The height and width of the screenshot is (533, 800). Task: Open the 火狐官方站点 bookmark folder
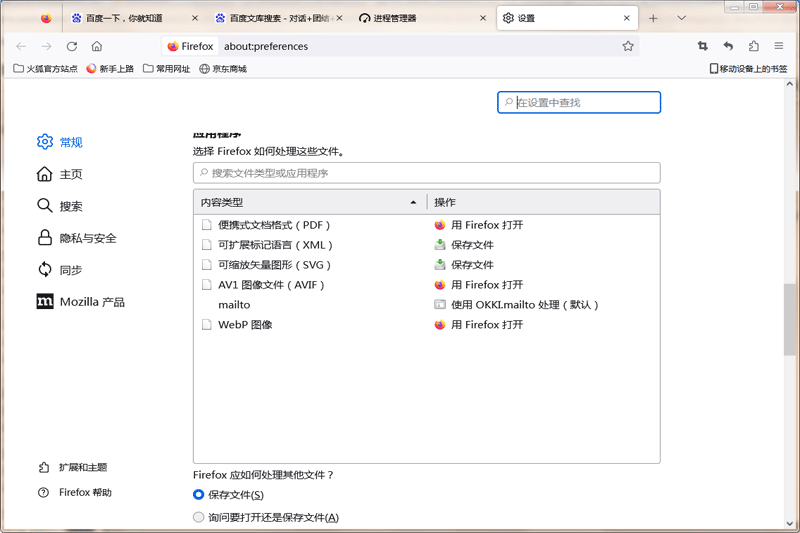pos(45,69)
